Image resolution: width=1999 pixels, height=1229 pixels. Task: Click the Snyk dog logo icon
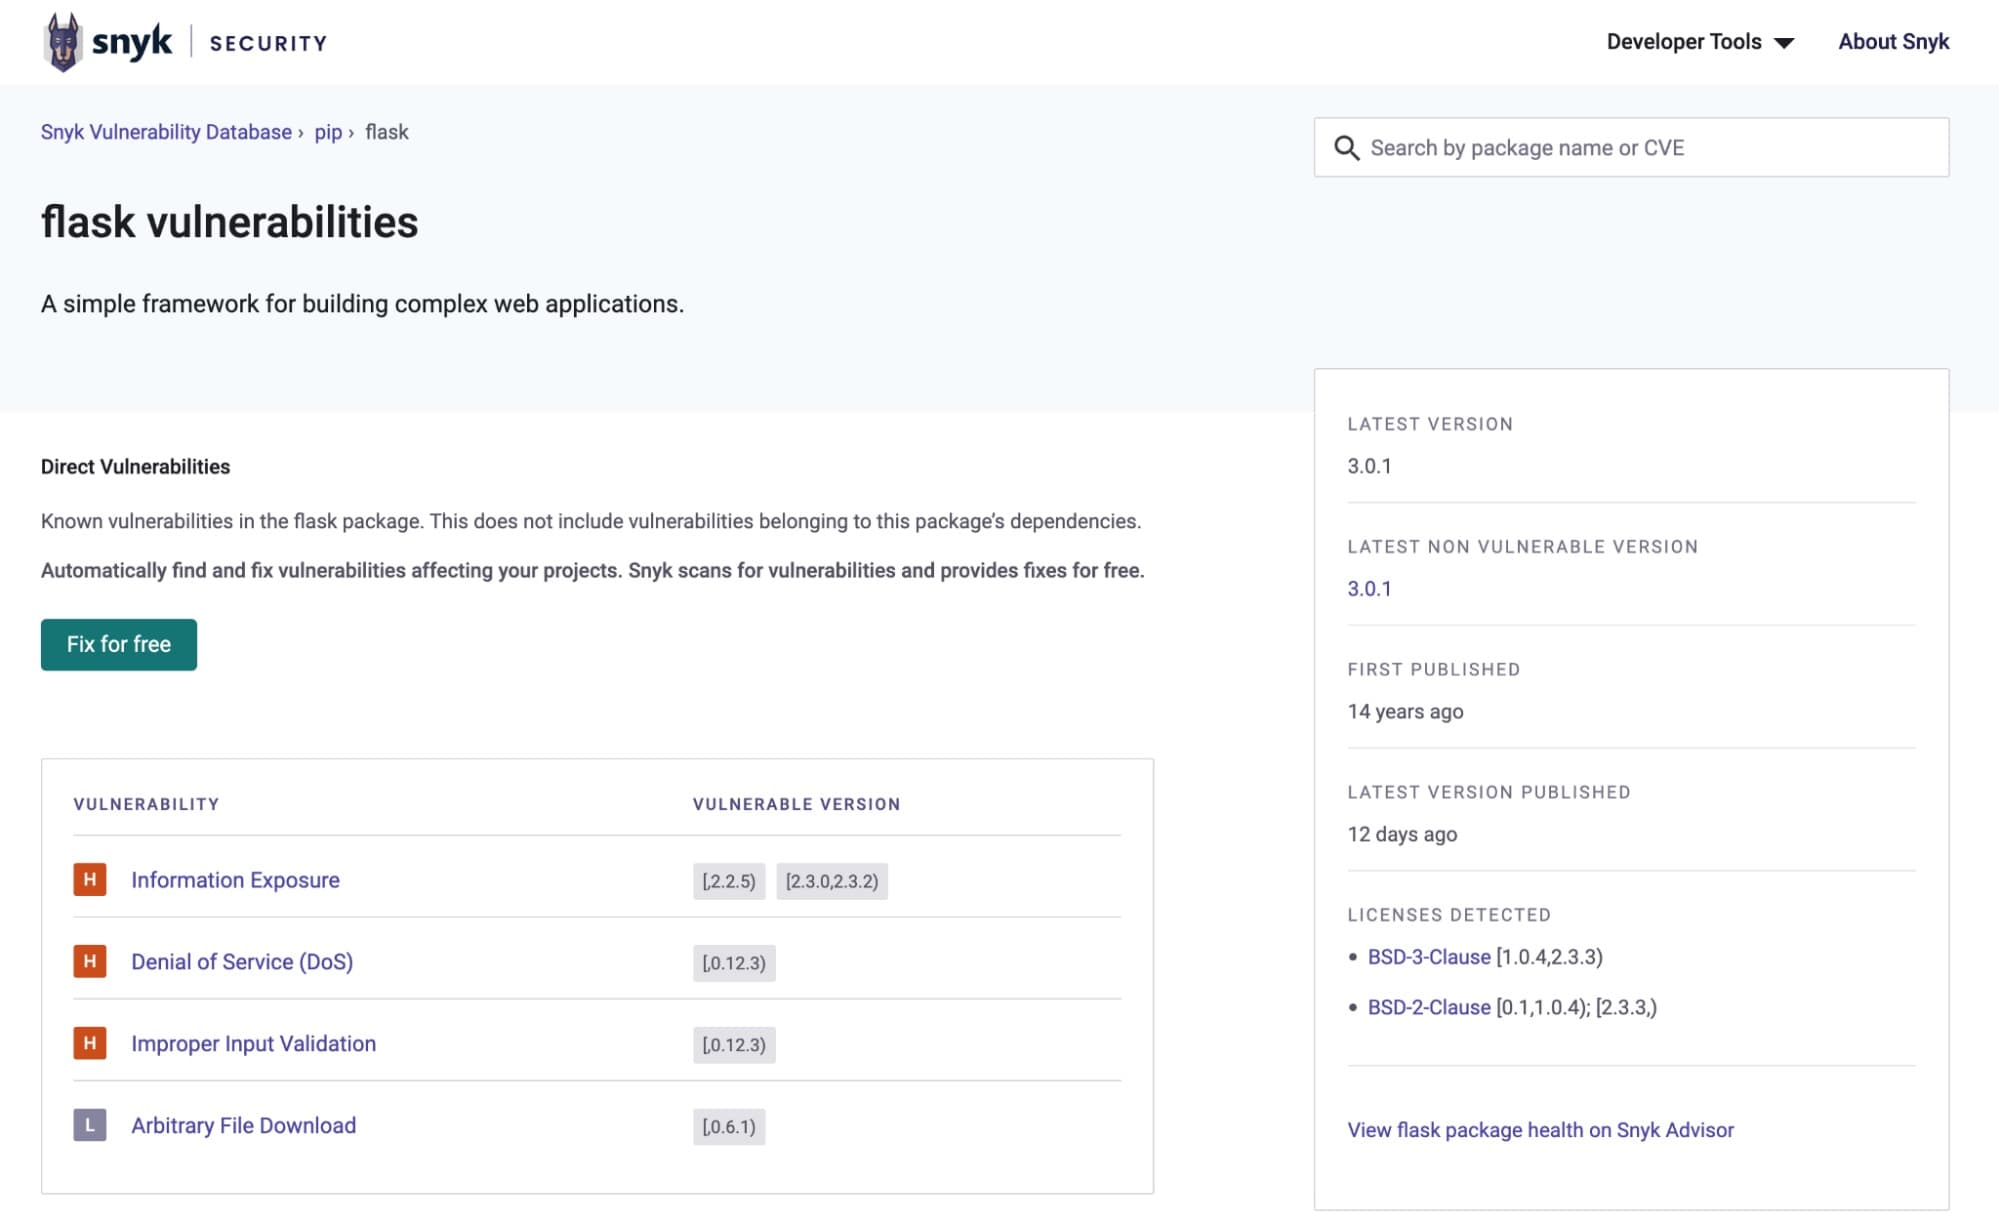(x=63, y=42)
